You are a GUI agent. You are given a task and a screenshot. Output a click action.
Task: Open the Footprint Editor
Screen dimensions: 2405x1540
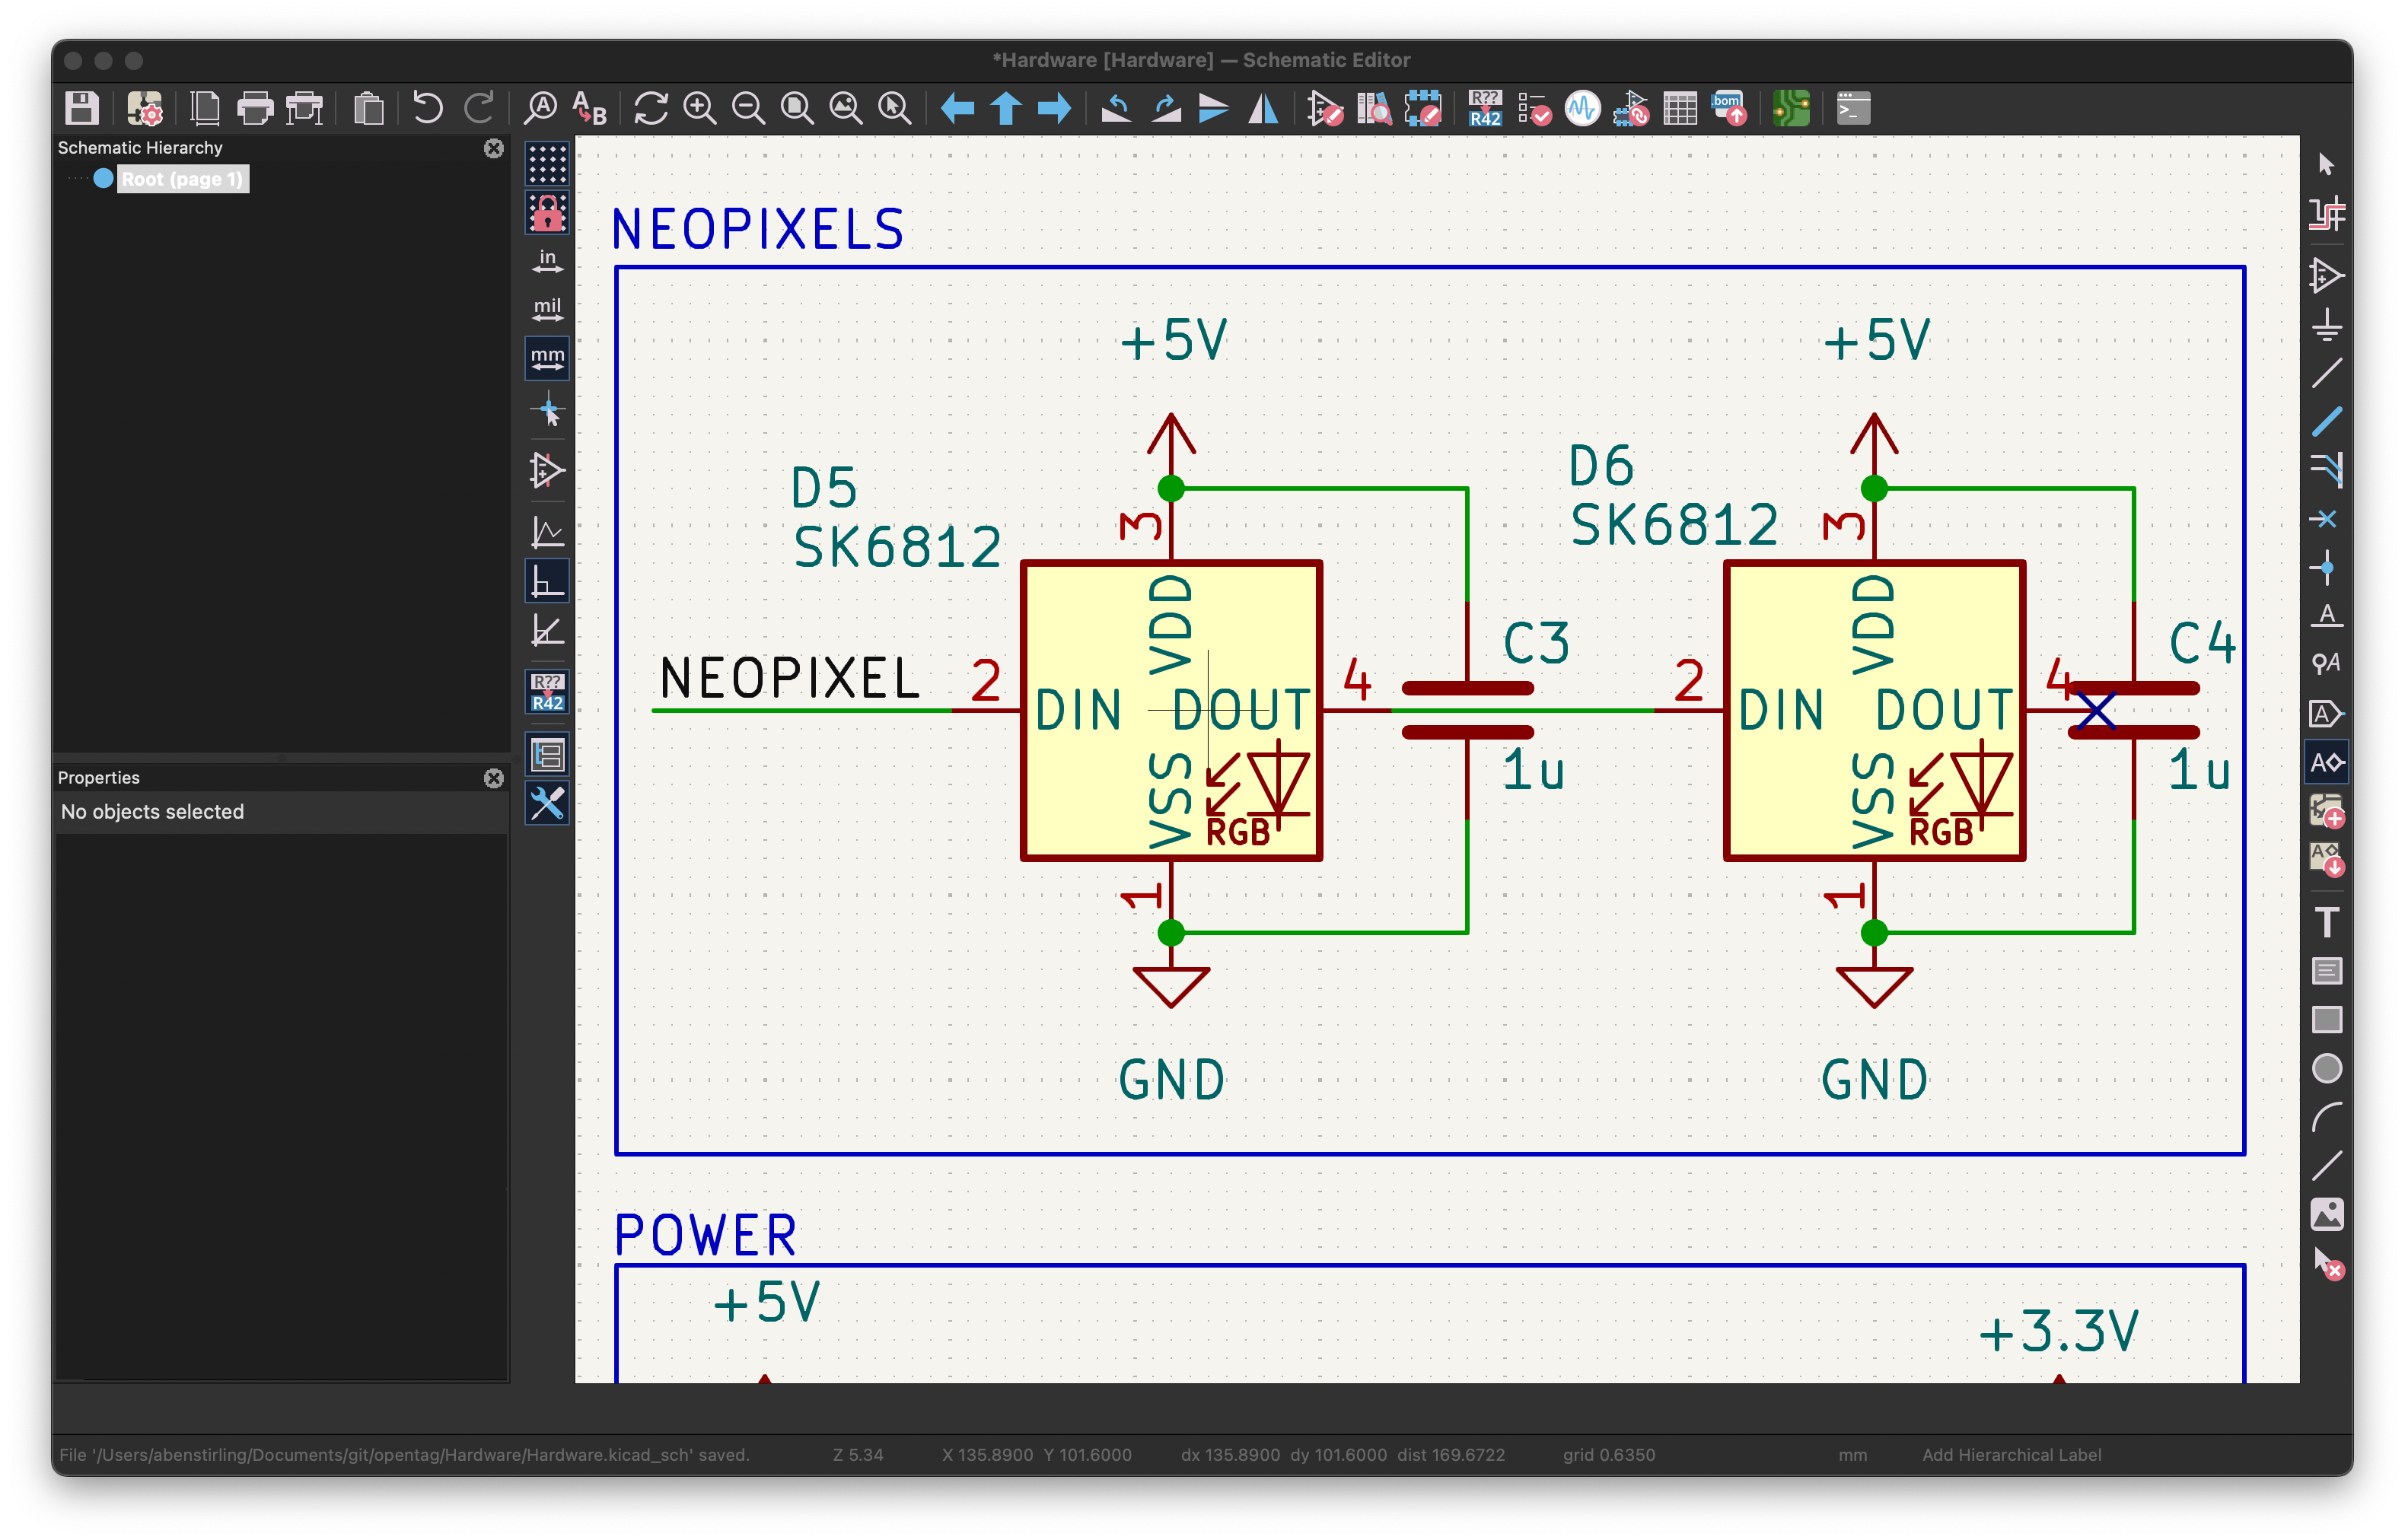(1423, 108)
